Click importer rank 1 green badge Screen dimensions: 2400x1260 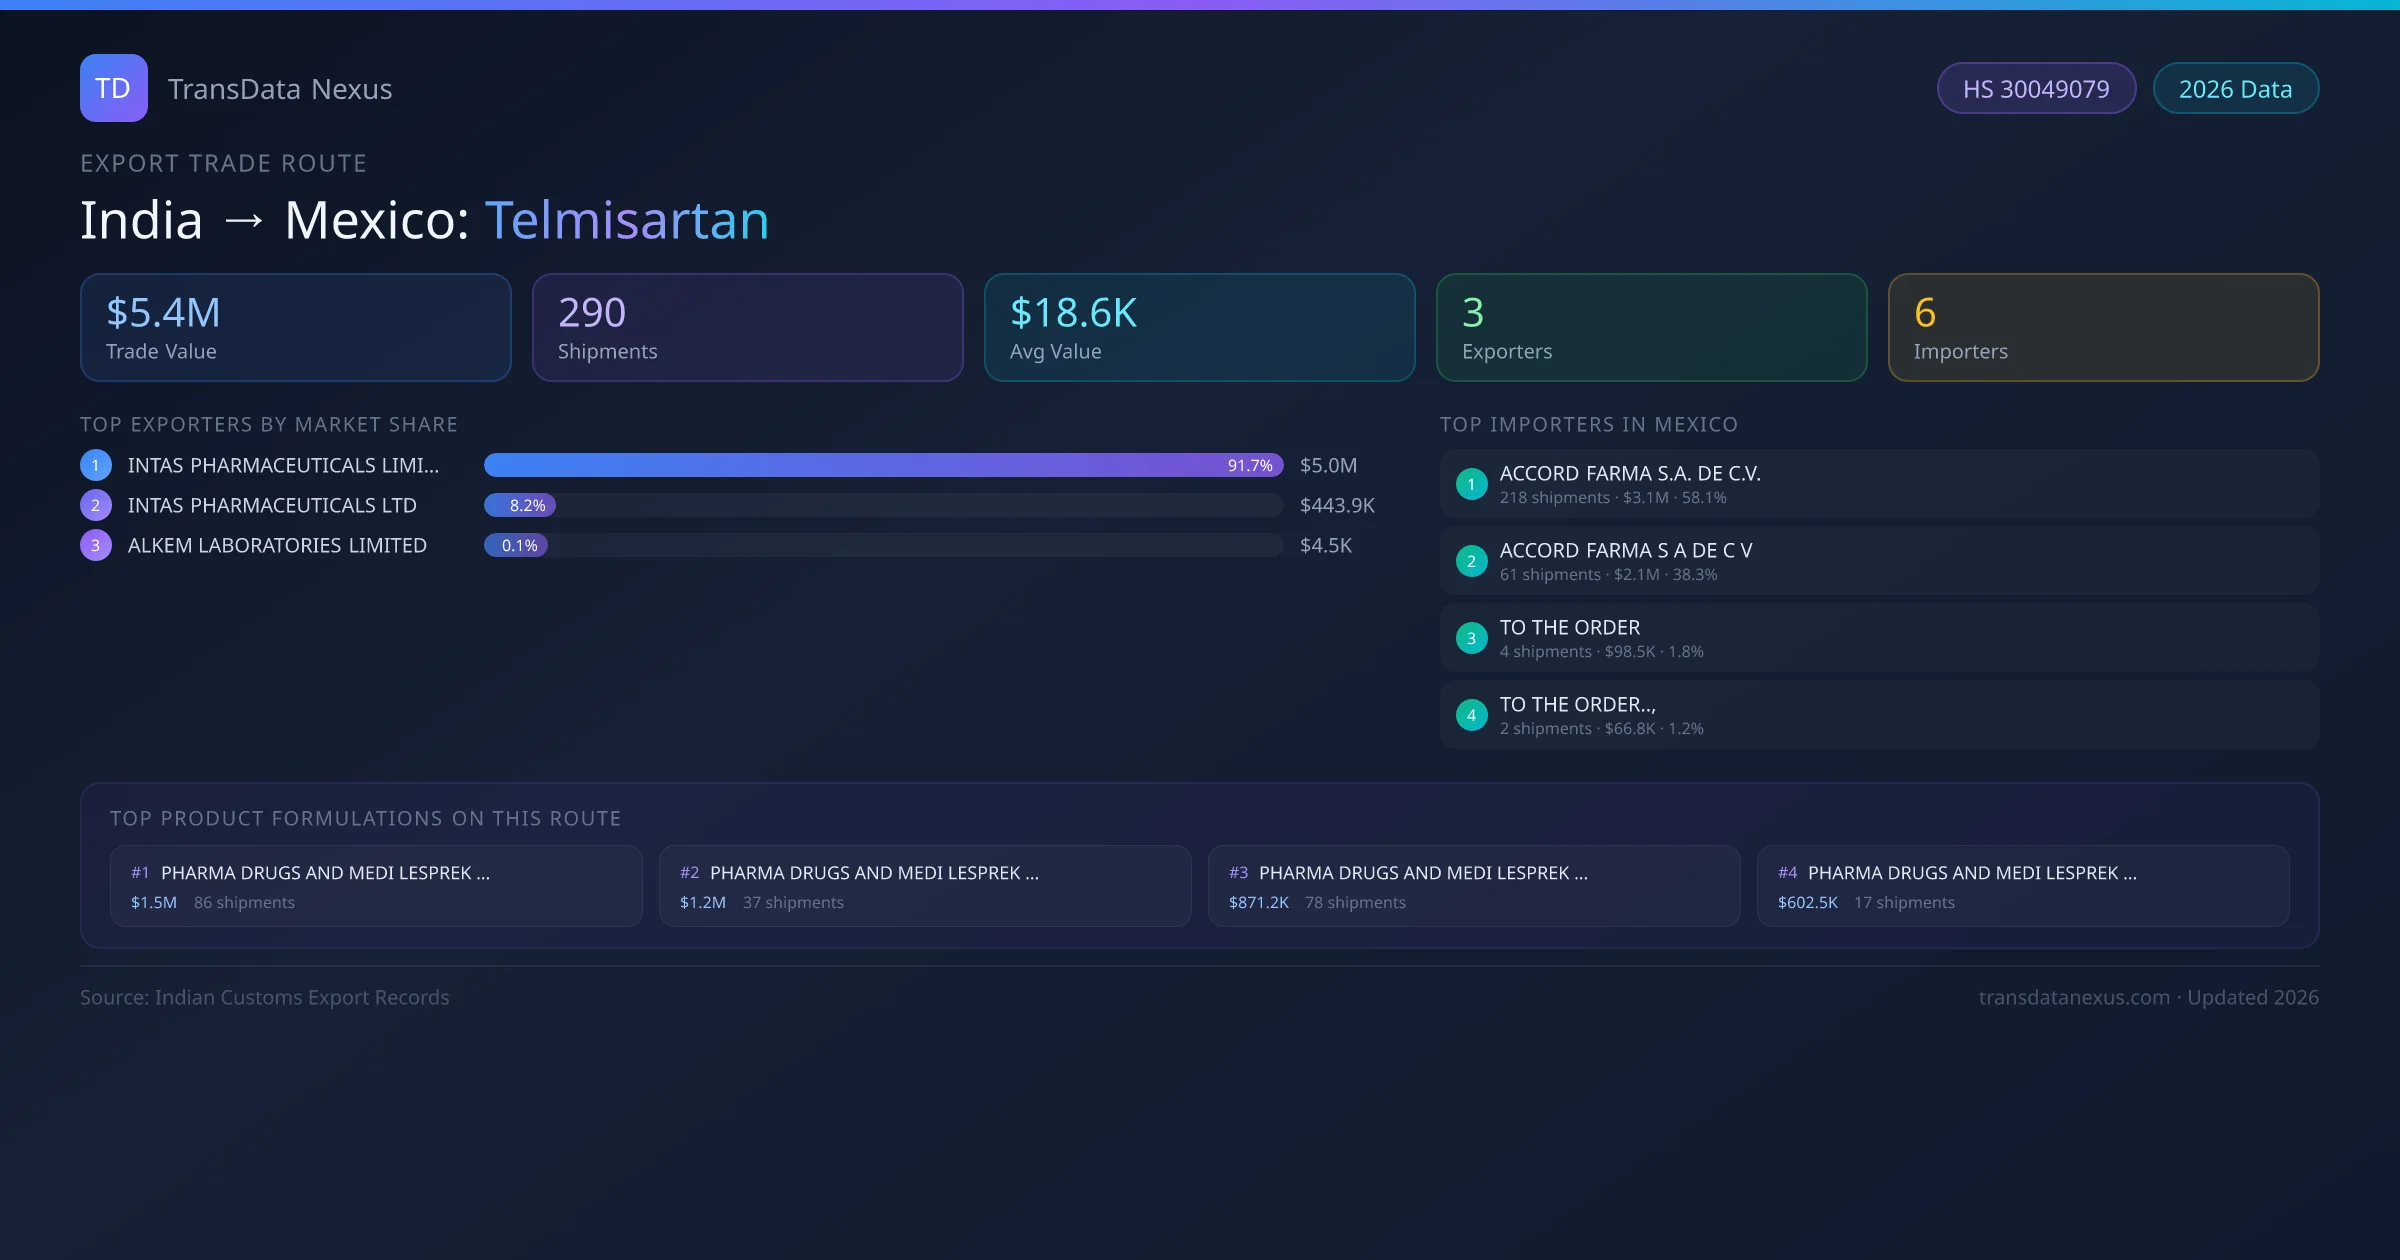point(1471,484)
